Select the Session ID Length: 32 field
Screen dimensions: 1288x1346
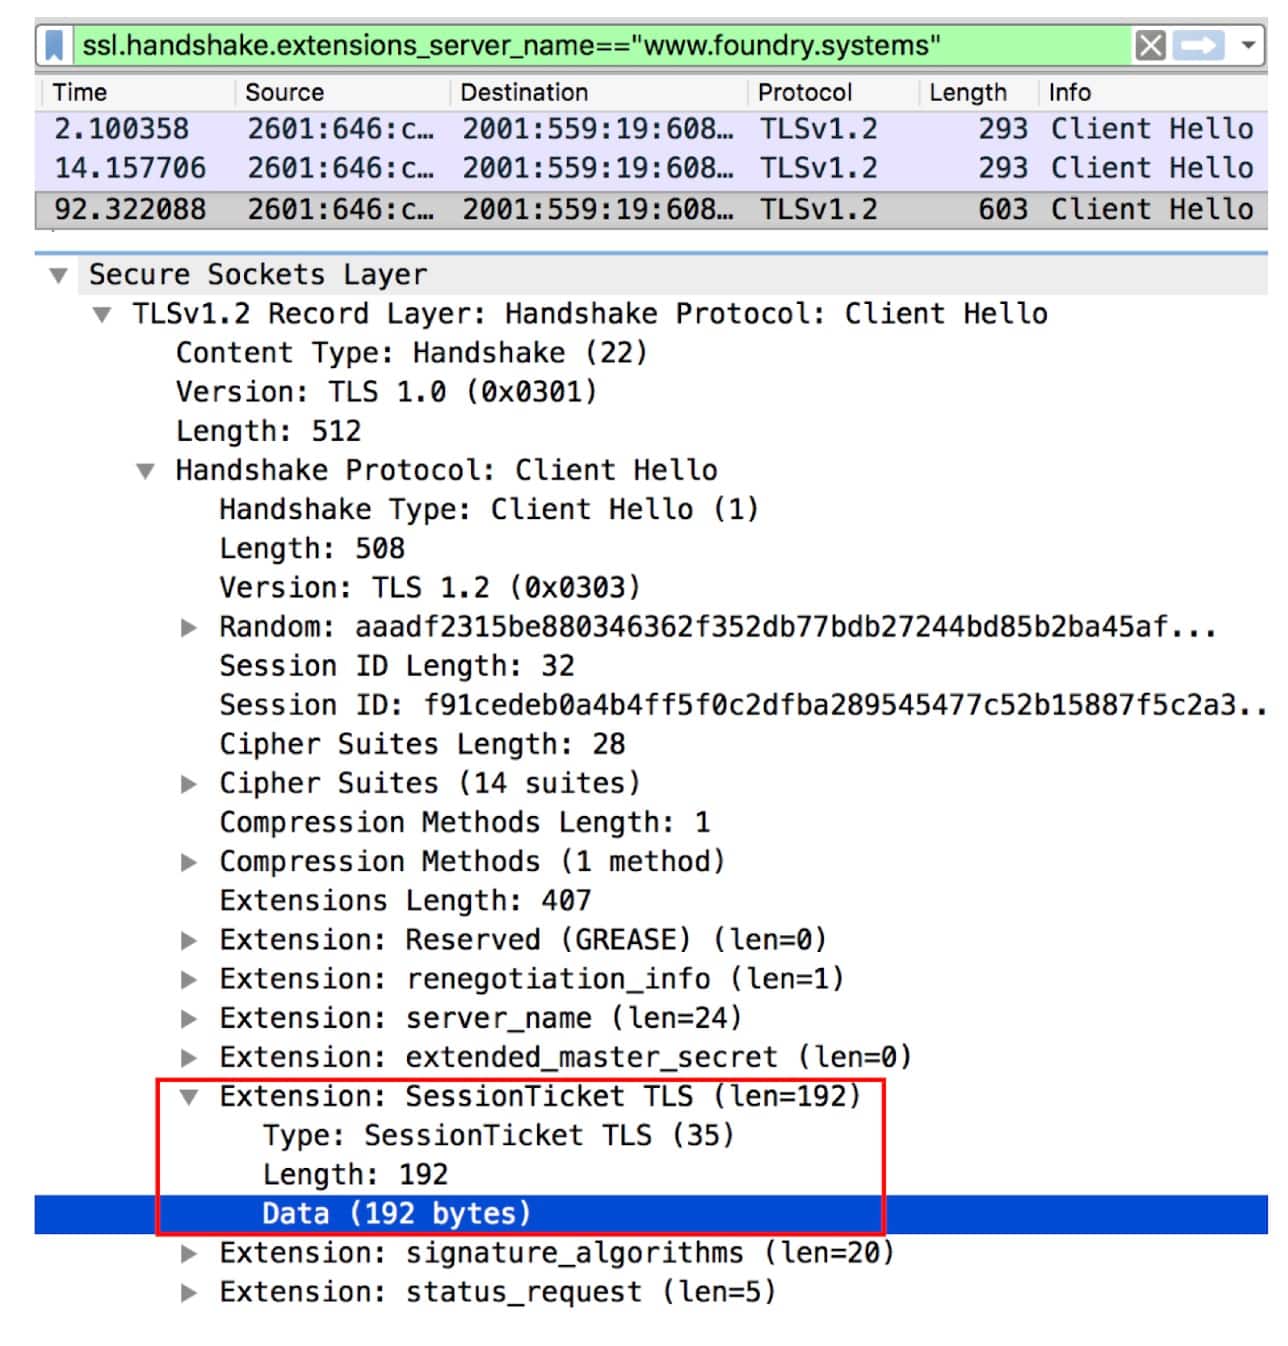396,666
